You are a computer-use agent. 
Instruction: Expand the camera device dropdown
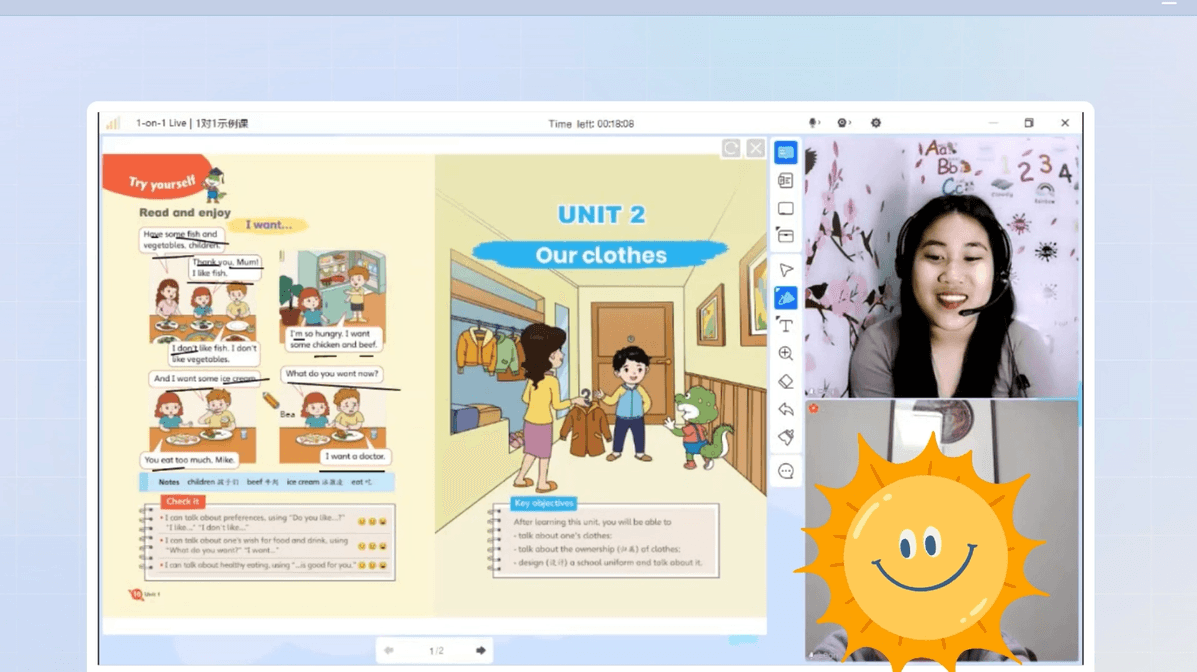click(x=844, y=123)
